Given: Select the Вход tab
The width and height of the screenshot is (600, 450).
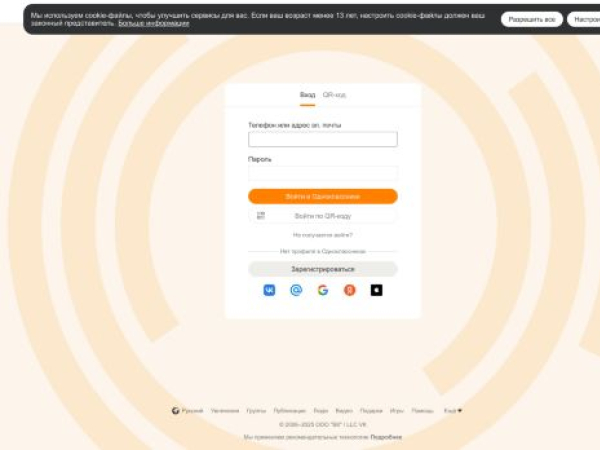Looking at the screenshot, I should point(307,95).
